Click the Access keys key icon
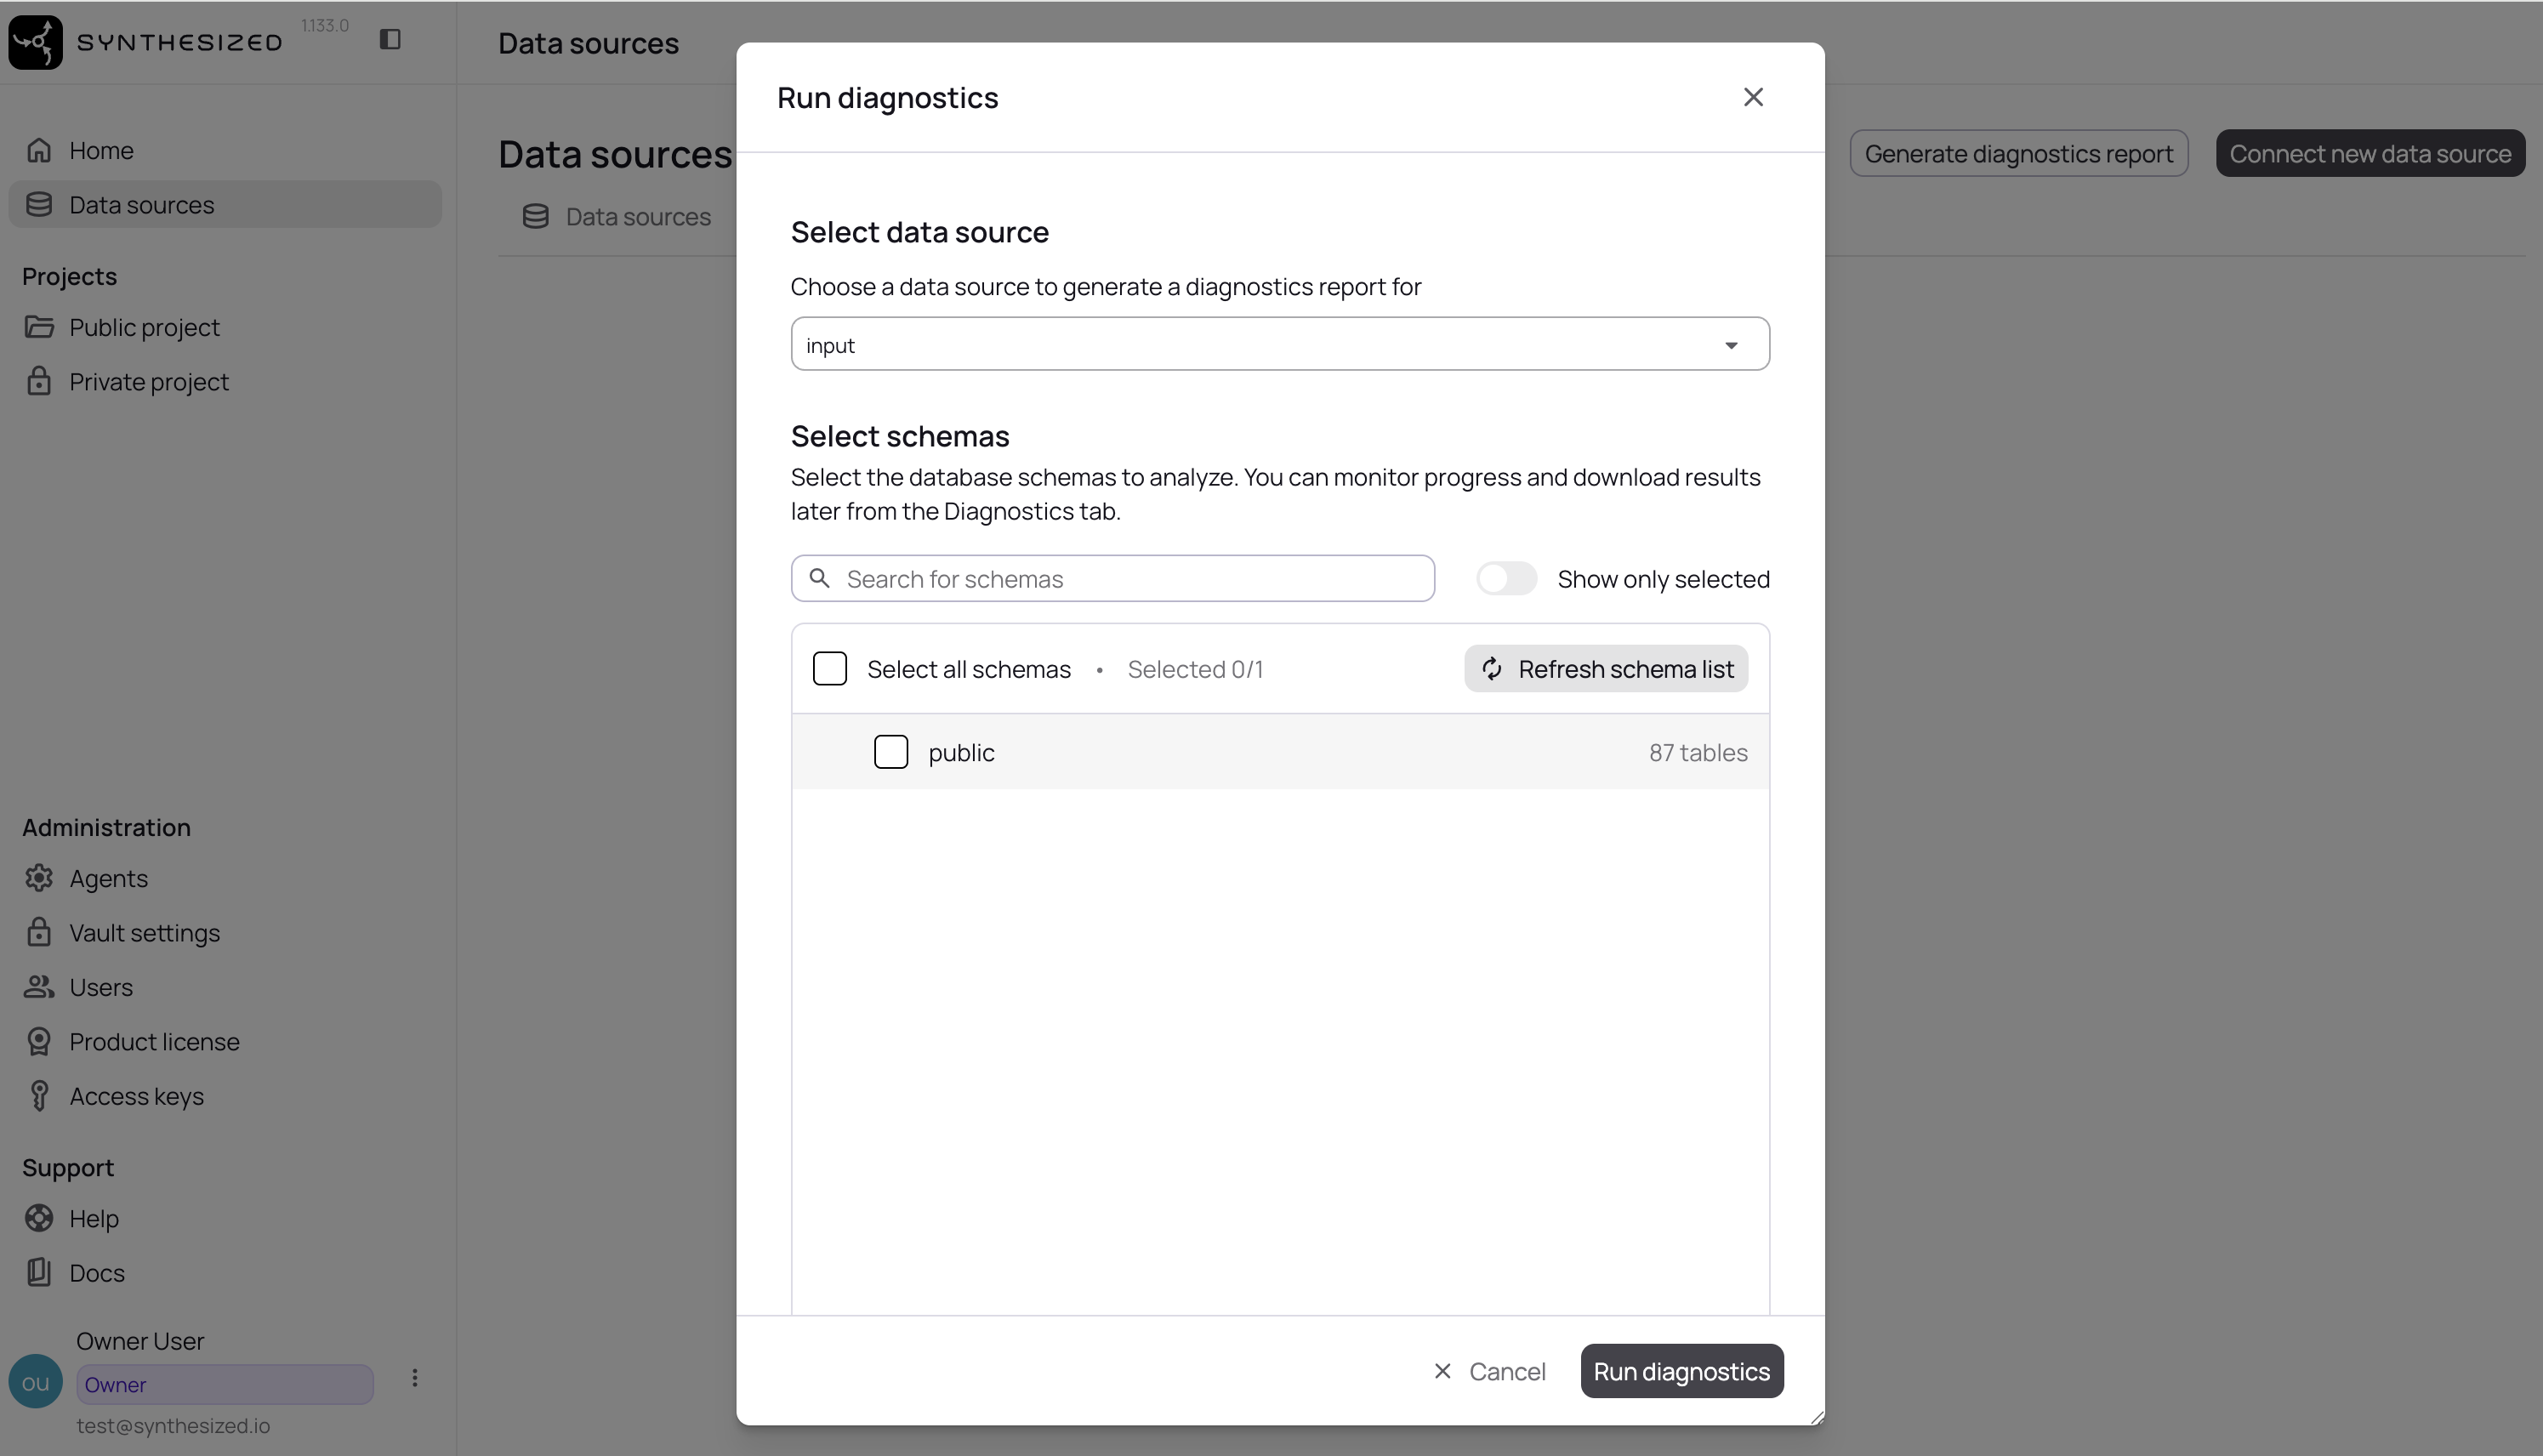Image resolution: width=2543 pixels, height=1456 pixels. tap(39, 1096)
